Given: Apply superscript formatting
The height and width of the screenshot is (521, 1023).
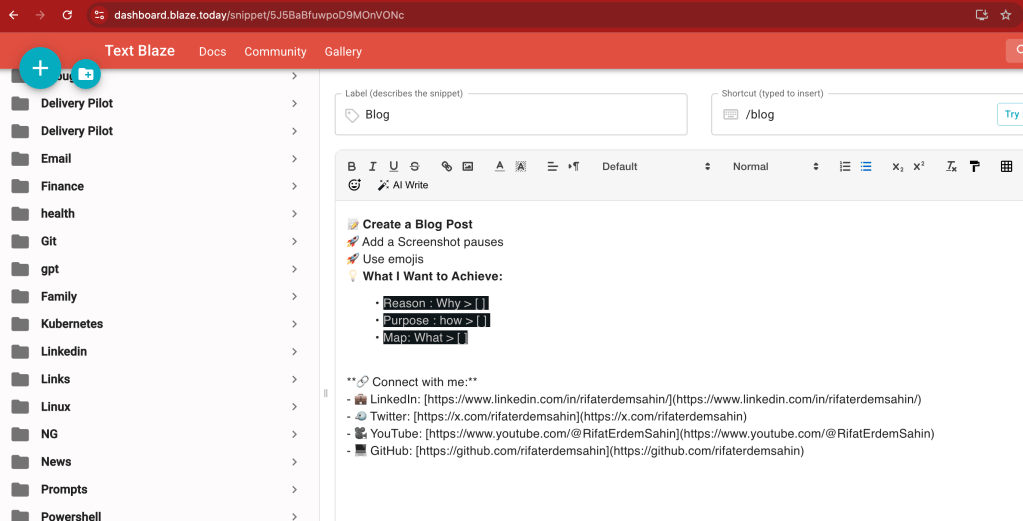Looking at the screenshot, I should click(x=919, y=166).
